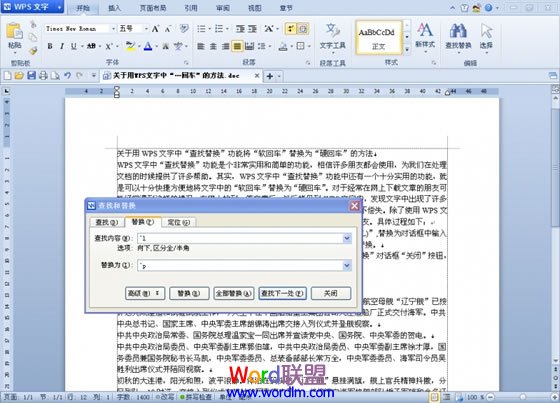560x403 pixels.
Task: Click the strikethrough AB icon
Action: pyautogui.click(x=91, y=46)
